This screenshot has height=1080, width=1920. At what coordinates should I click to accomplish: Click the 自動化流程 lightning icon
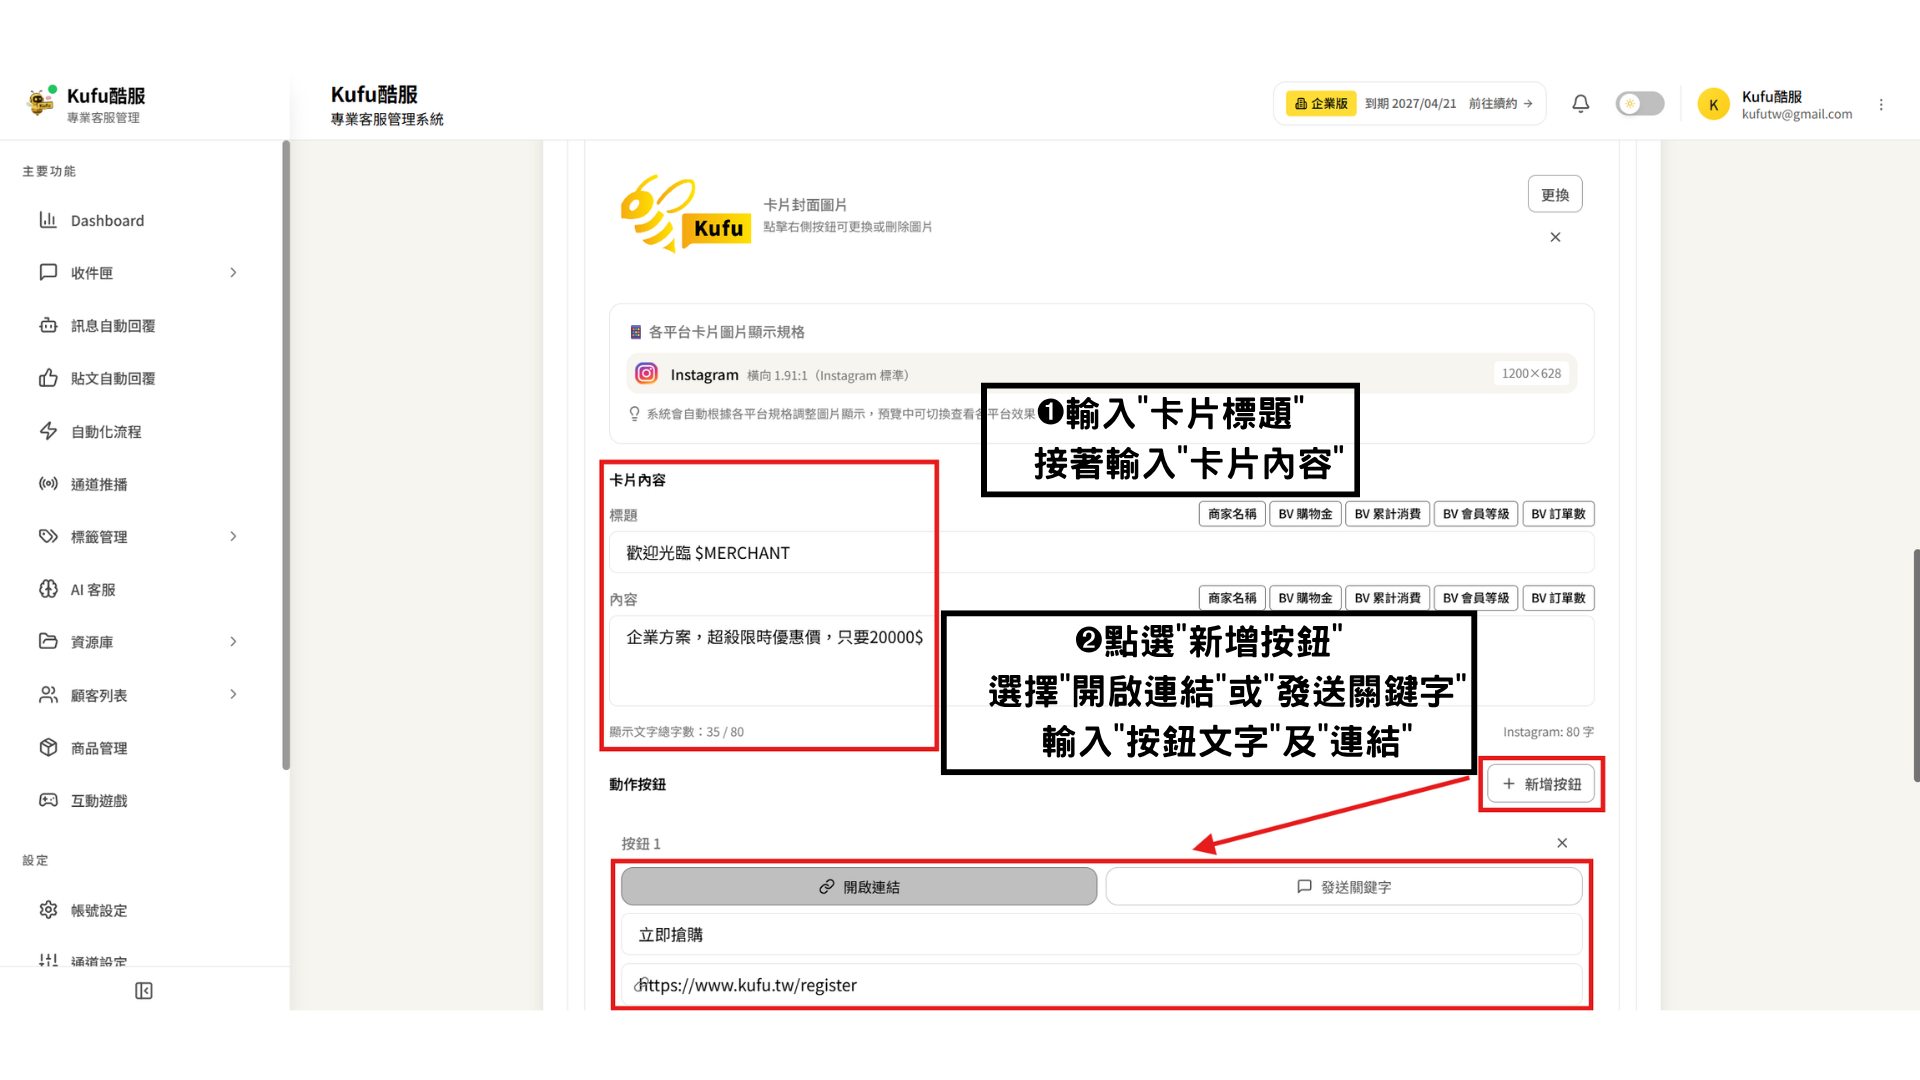pos(48,431)
